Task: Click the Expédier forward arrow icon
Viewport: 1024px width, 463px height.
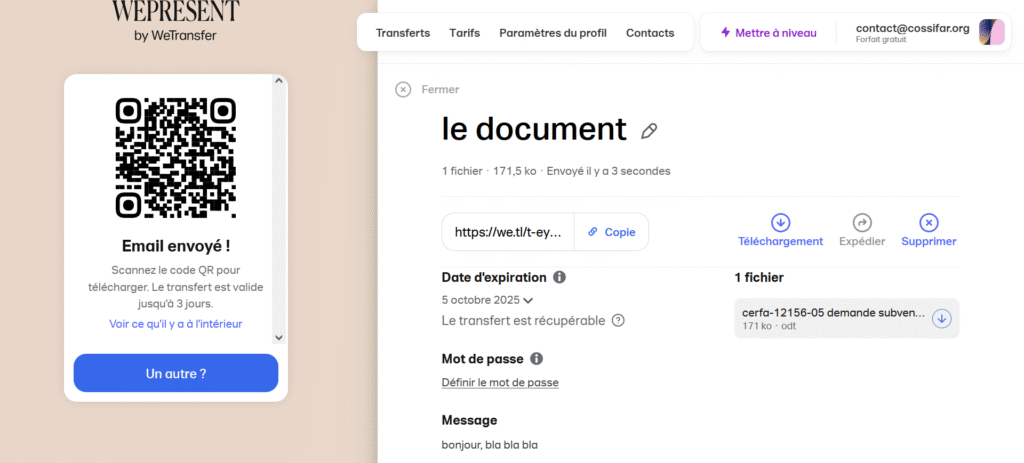Action: coord(861,222)
